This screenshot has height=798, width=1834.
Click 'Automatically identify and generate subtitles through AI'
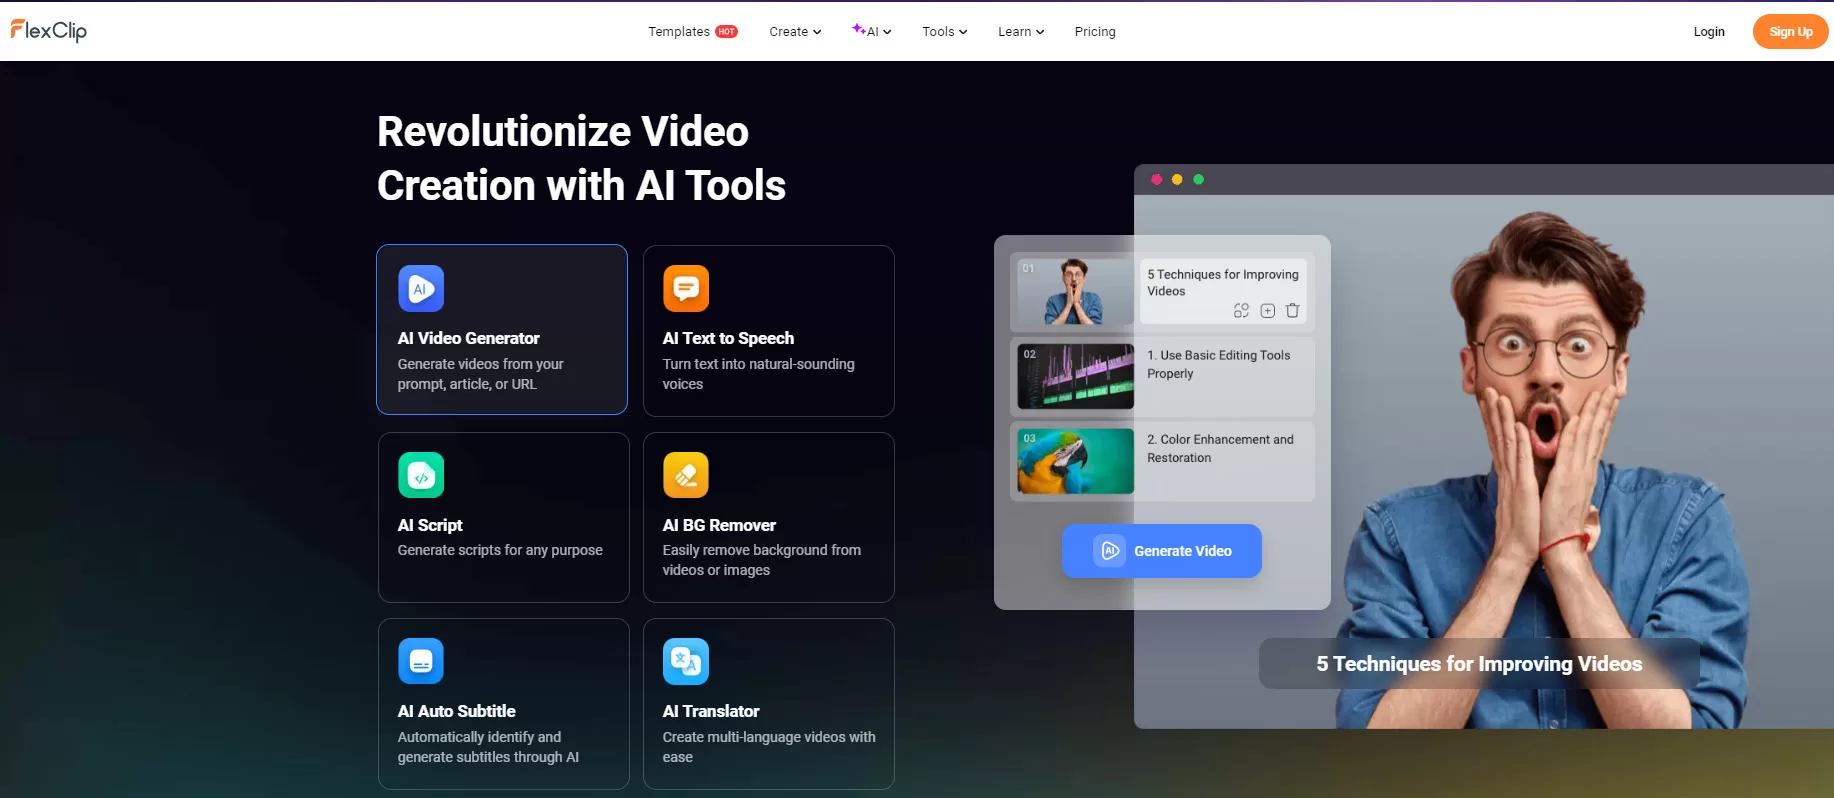coord(488,747)
